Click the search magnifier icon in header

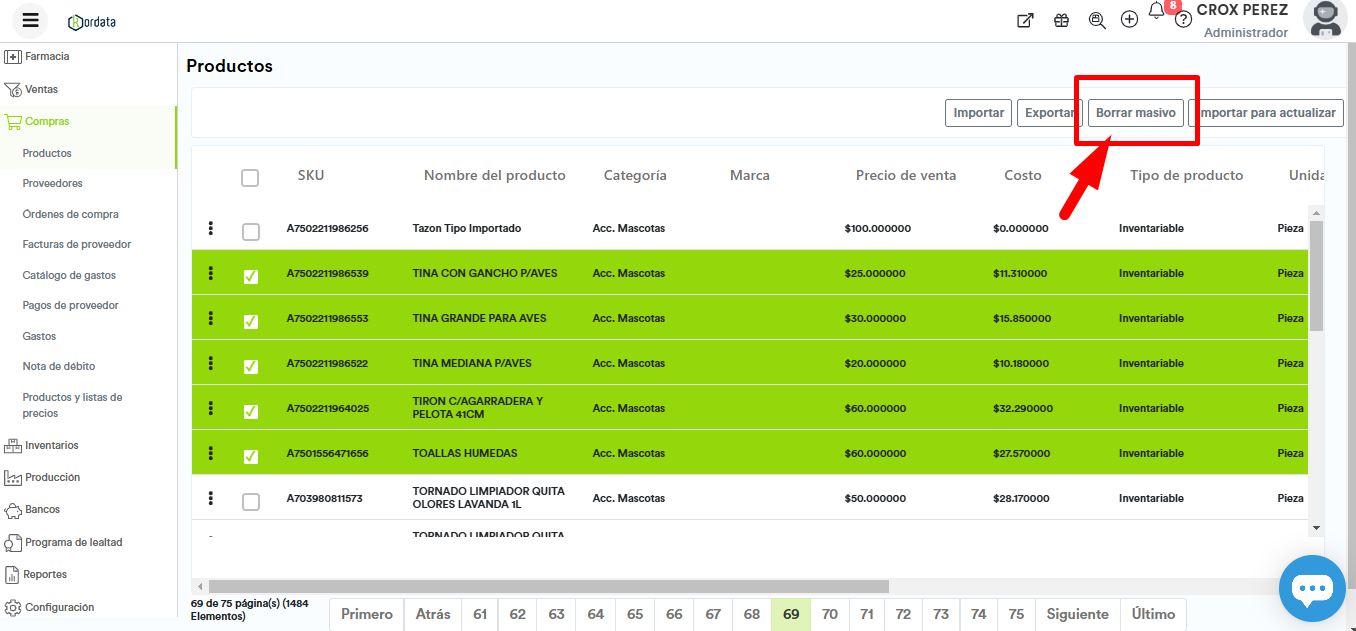(1097, 20)
